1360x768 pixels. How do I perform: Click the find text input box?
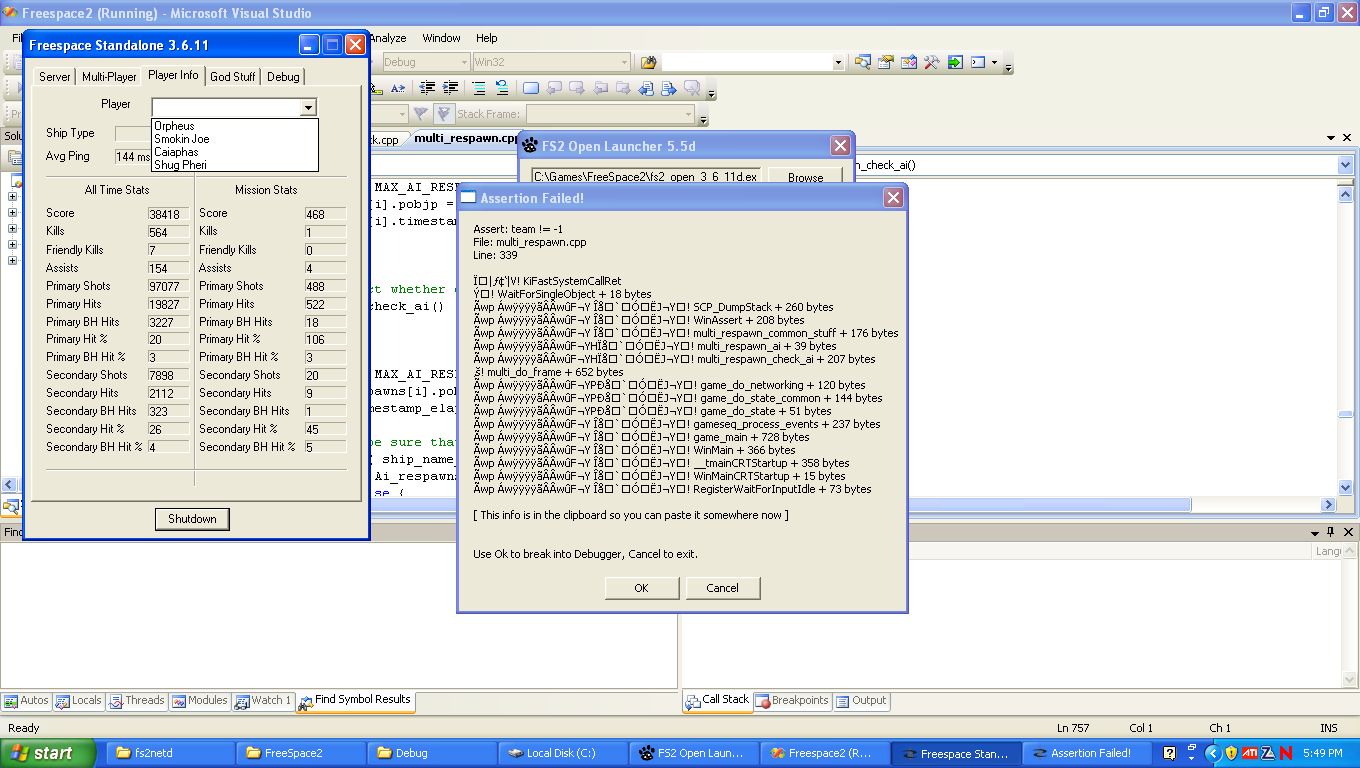(x=748, y=62)
